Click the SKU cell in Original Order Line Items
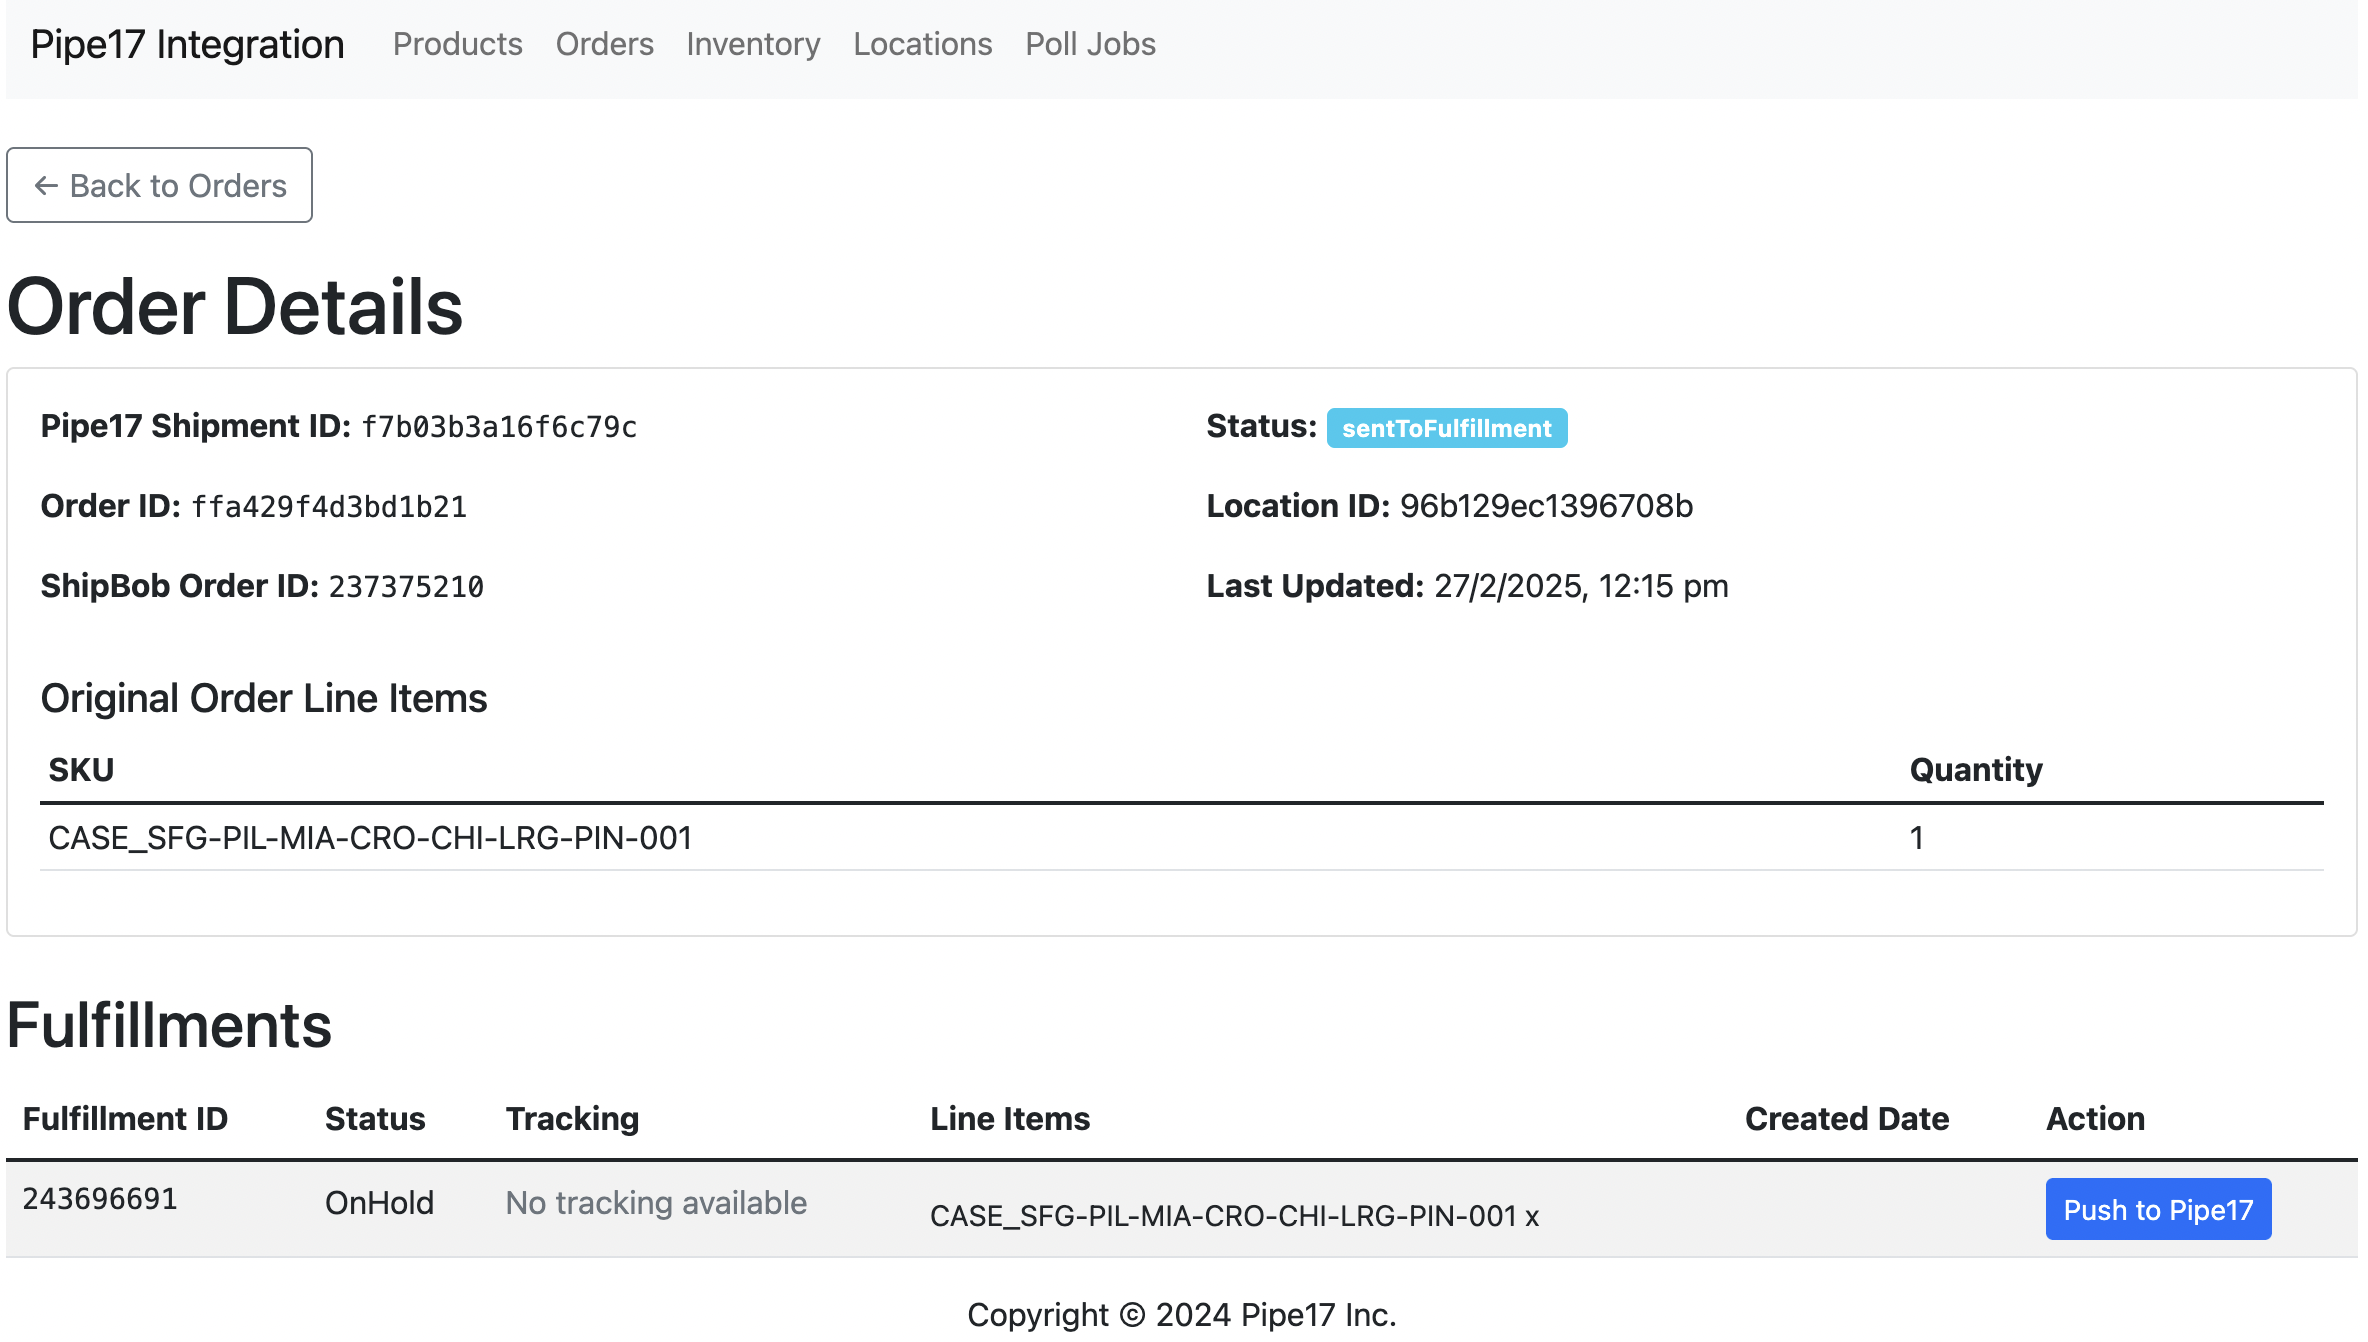The width and height of the screenshot is (2368, 1342). pyautogui.click(x=370, y=838)
